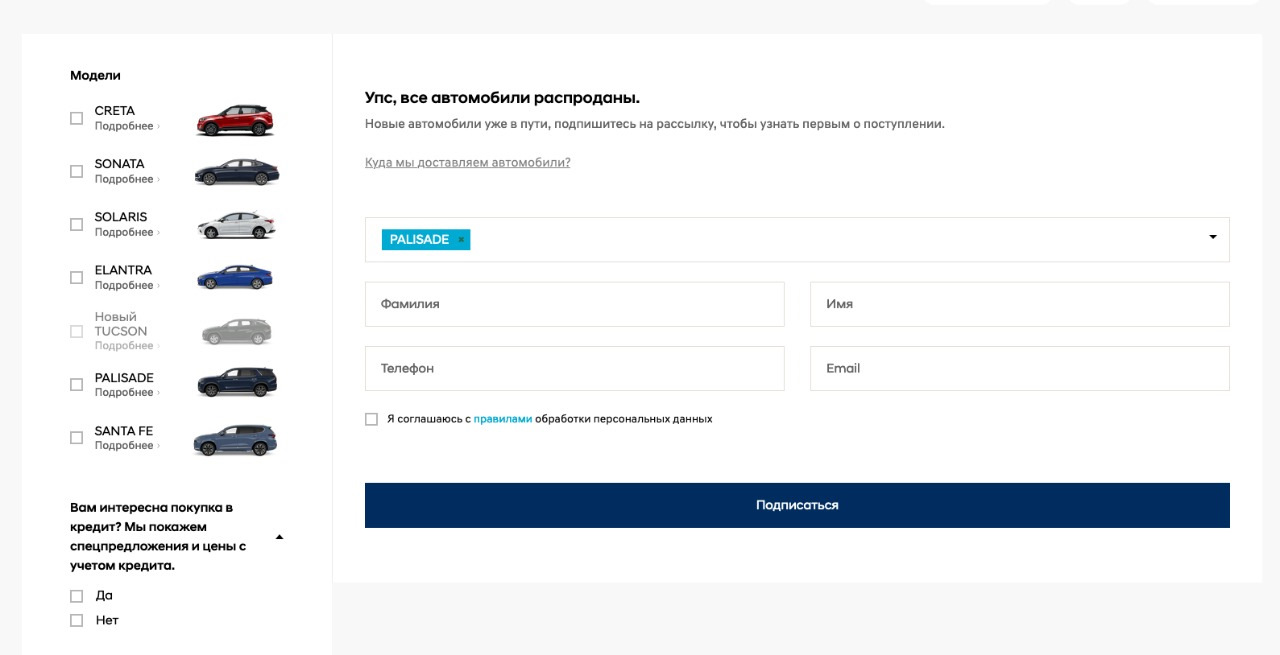The height and width of the screenshot is (655, 1280).
Task: Click the "Подписаться" subscribe button
Action: 797,505
